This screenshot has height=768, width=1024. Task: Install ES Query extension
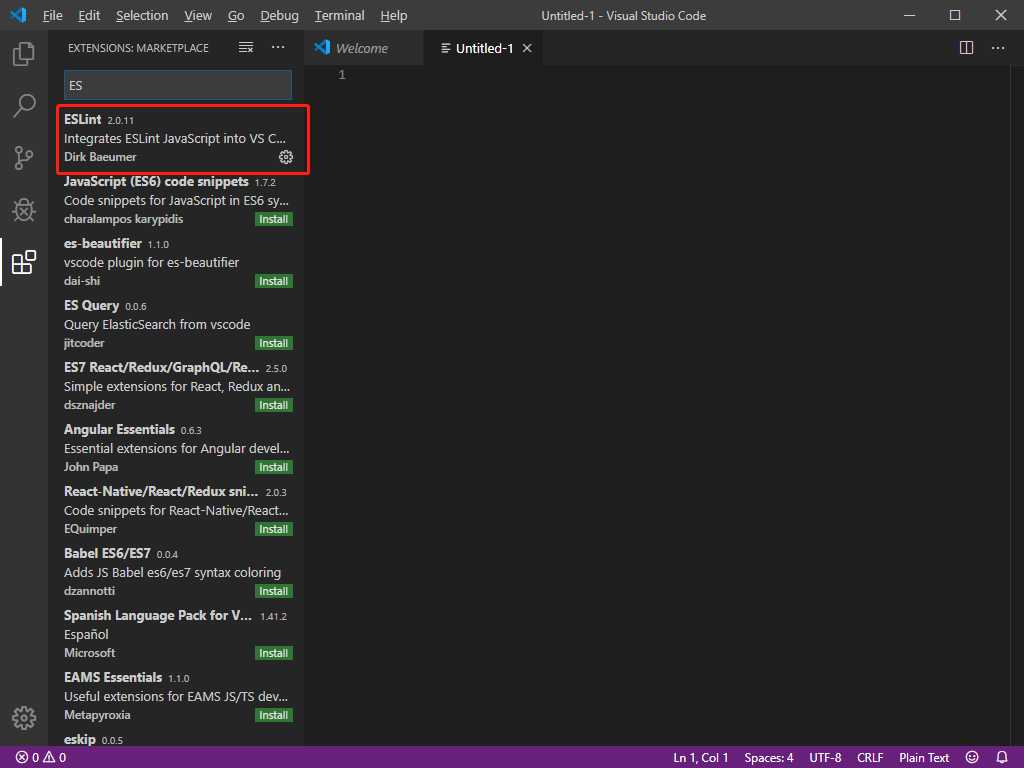[x=274, y=344]
